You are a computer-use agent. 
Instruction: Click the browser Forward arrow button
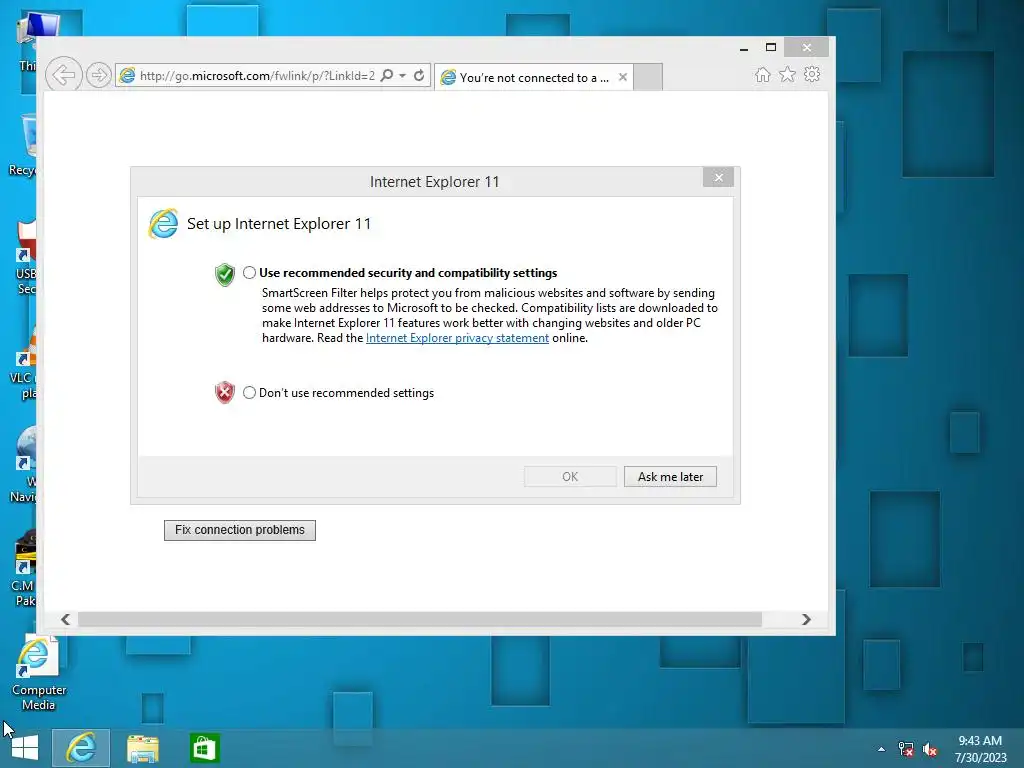tap(99, 75)
